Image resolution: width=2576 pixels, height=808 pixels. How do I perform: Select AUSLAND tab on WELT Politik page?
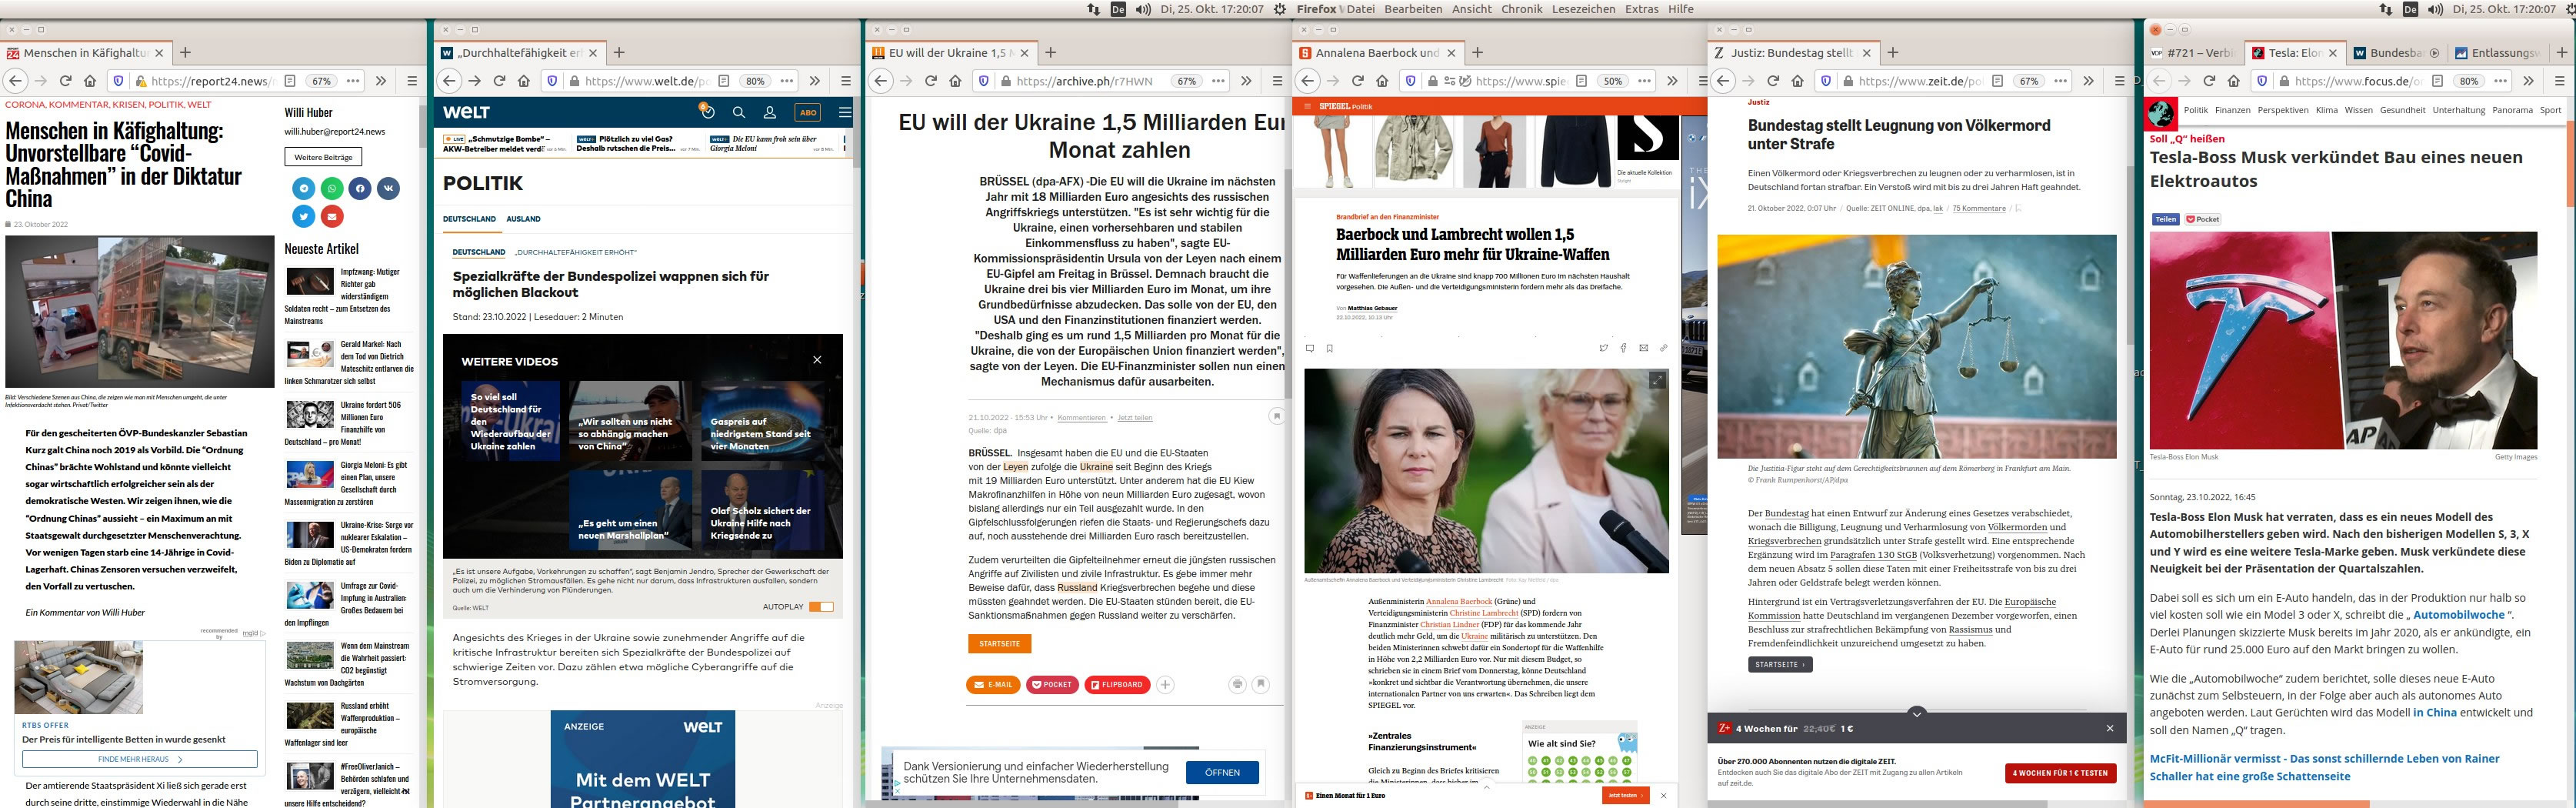pos(523,219)
